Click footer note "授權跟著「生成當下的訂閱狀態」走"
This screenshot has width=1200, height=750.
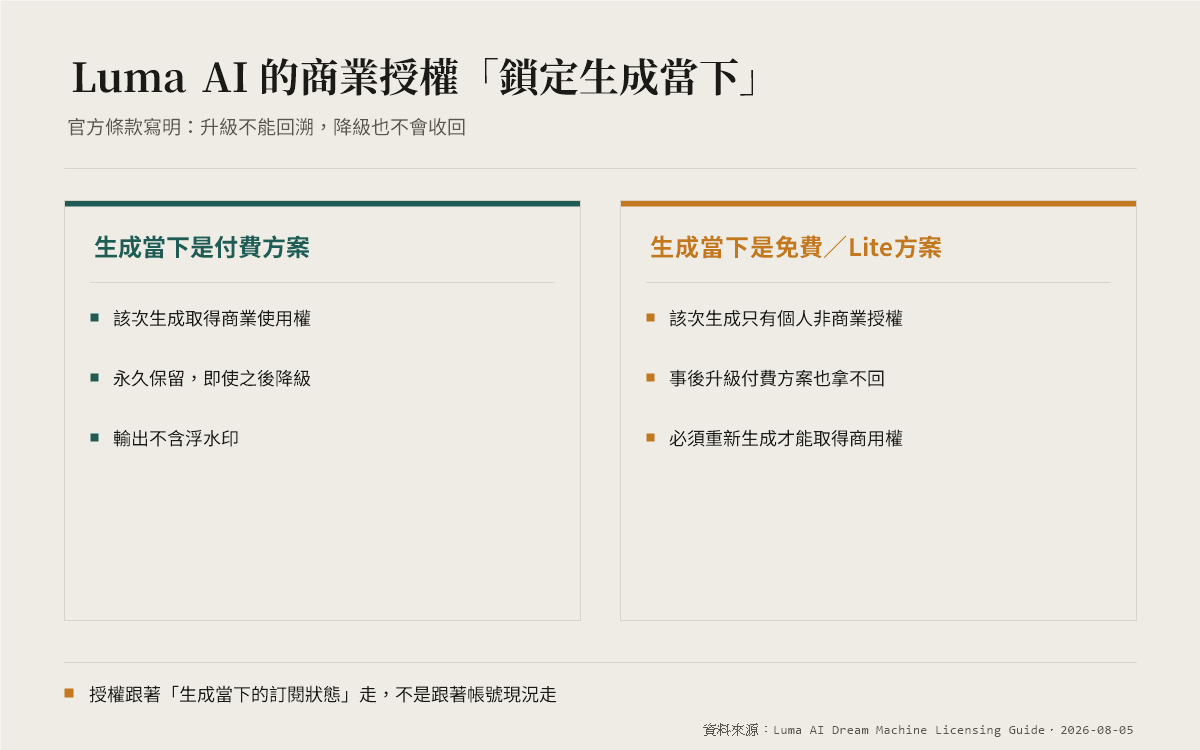pos(233,694)
